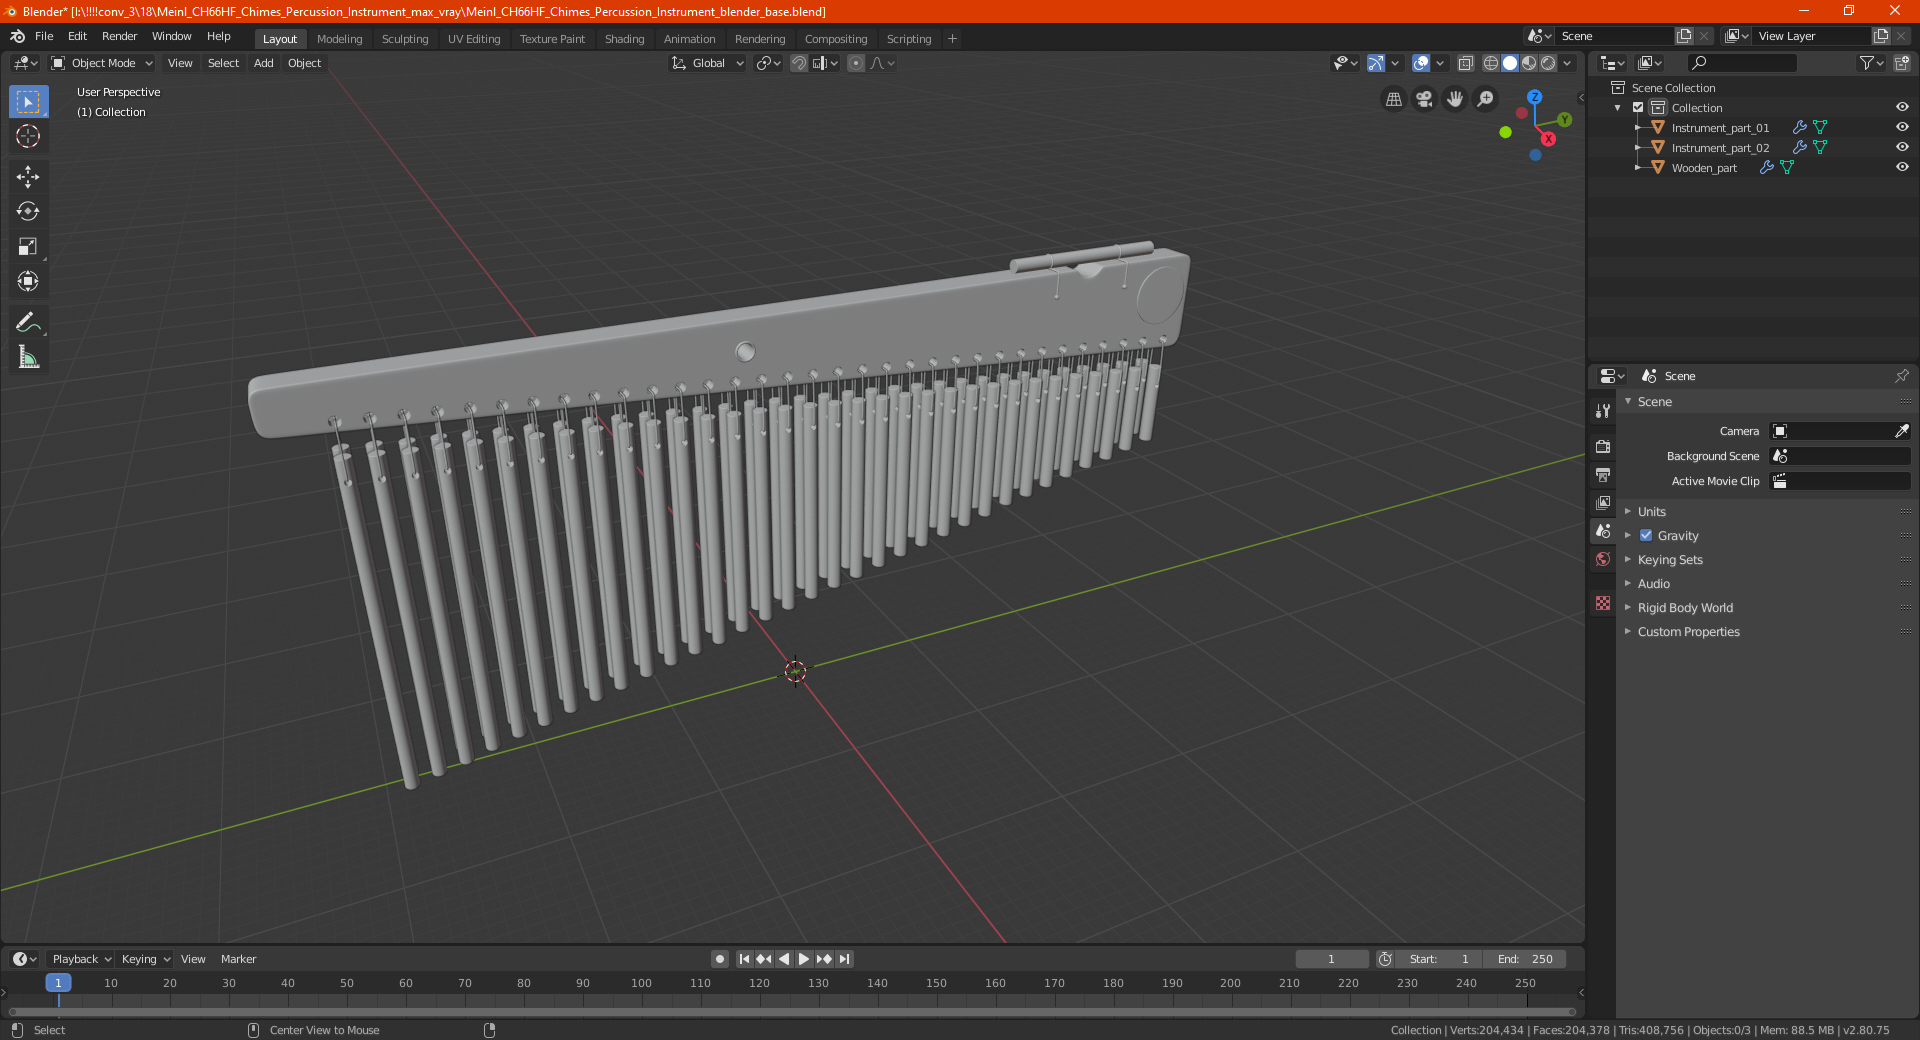Viewport: 1920px width, 1040px height.
Task: Toggle snapping magnet
Action: click(799, 63)
